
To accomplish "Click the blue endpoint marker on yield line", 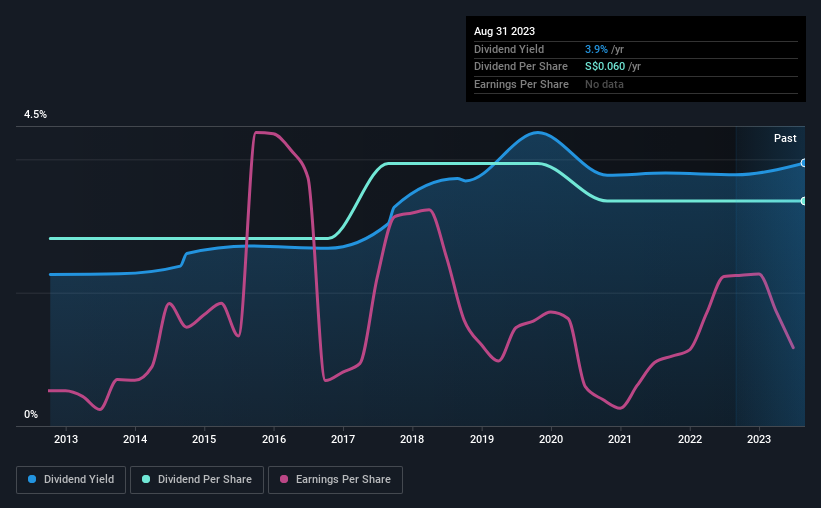I will (804, 163).
